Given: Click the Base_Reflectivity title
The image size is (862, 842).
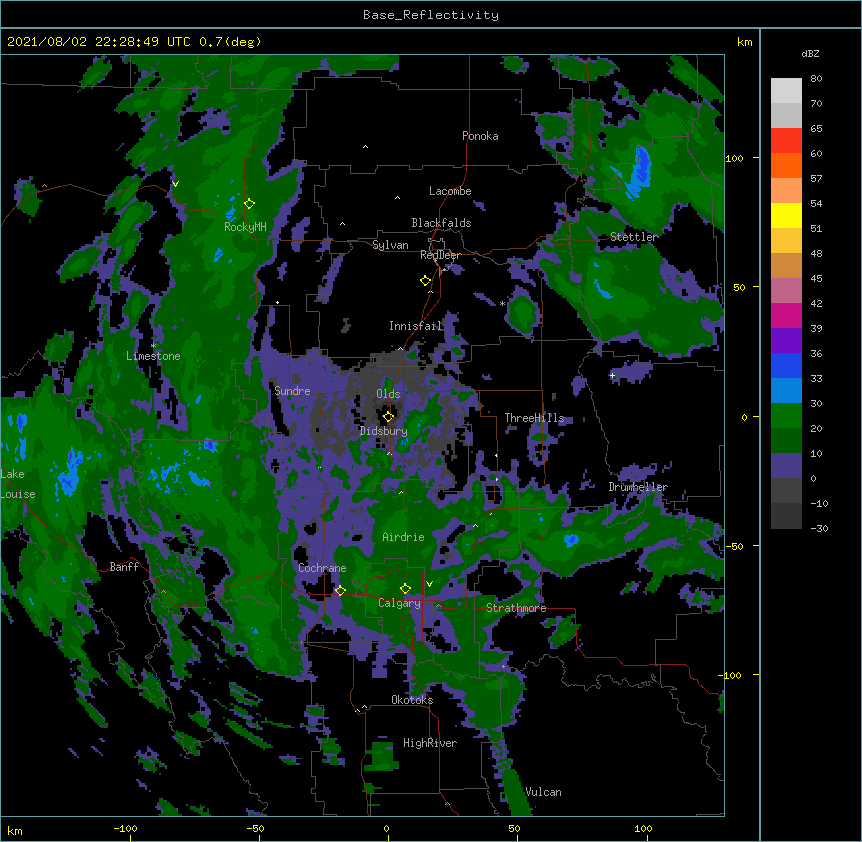Looking at the screenshot, I should point(431,15).
